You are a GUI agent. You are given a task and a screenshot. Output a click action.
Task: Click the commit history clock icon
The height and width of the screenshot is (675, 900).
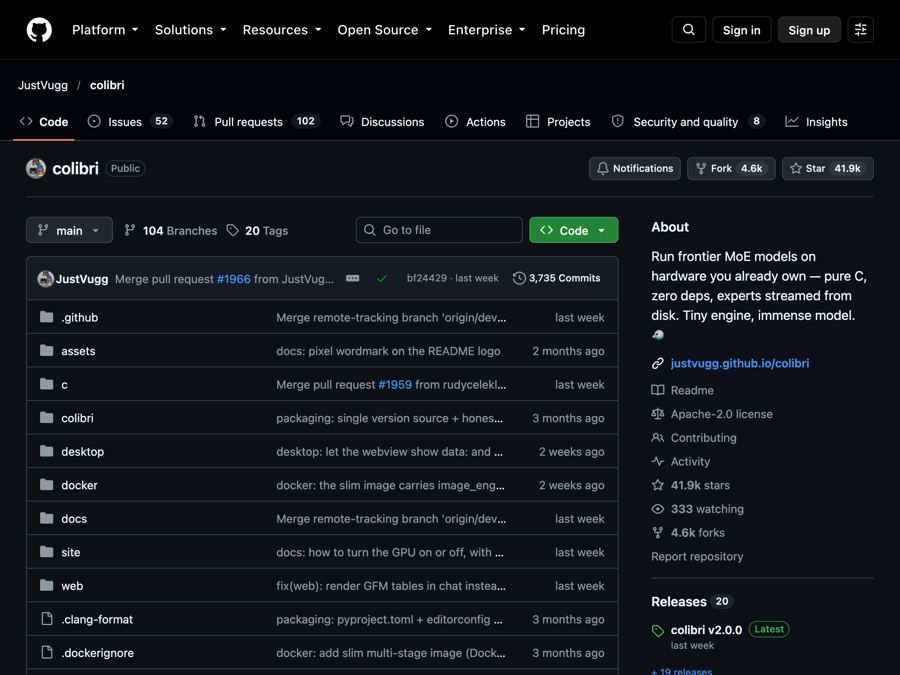pyautogui.click(x=519, y=278)
